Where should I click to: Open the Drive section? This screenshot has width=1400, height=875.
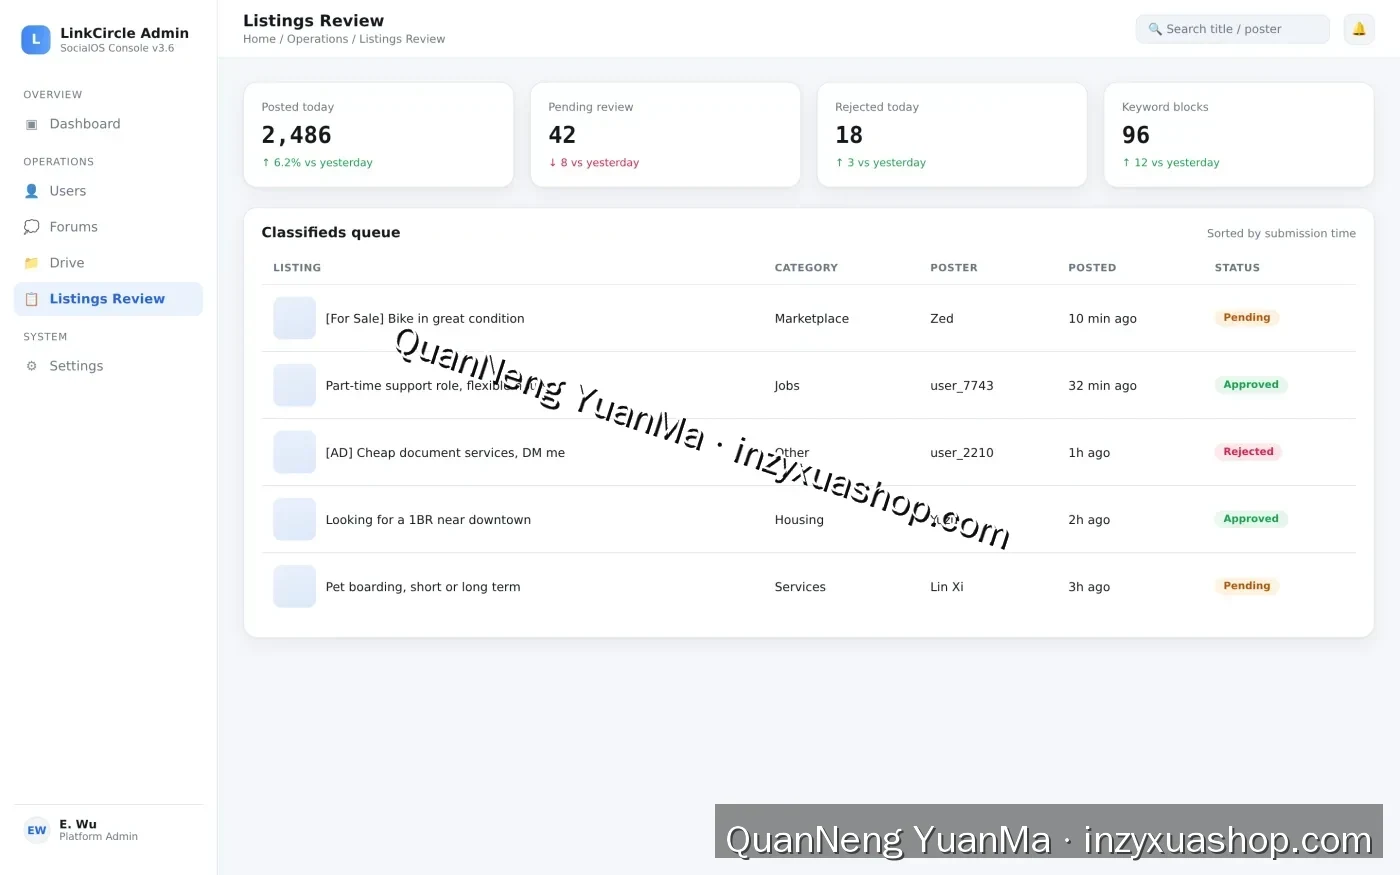pyautogui.click(x=108, y=263)
